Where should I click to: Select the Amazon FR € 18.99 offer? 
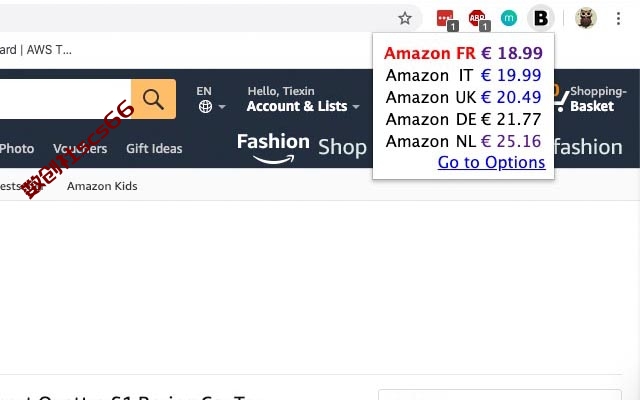[x=463, y=53]
